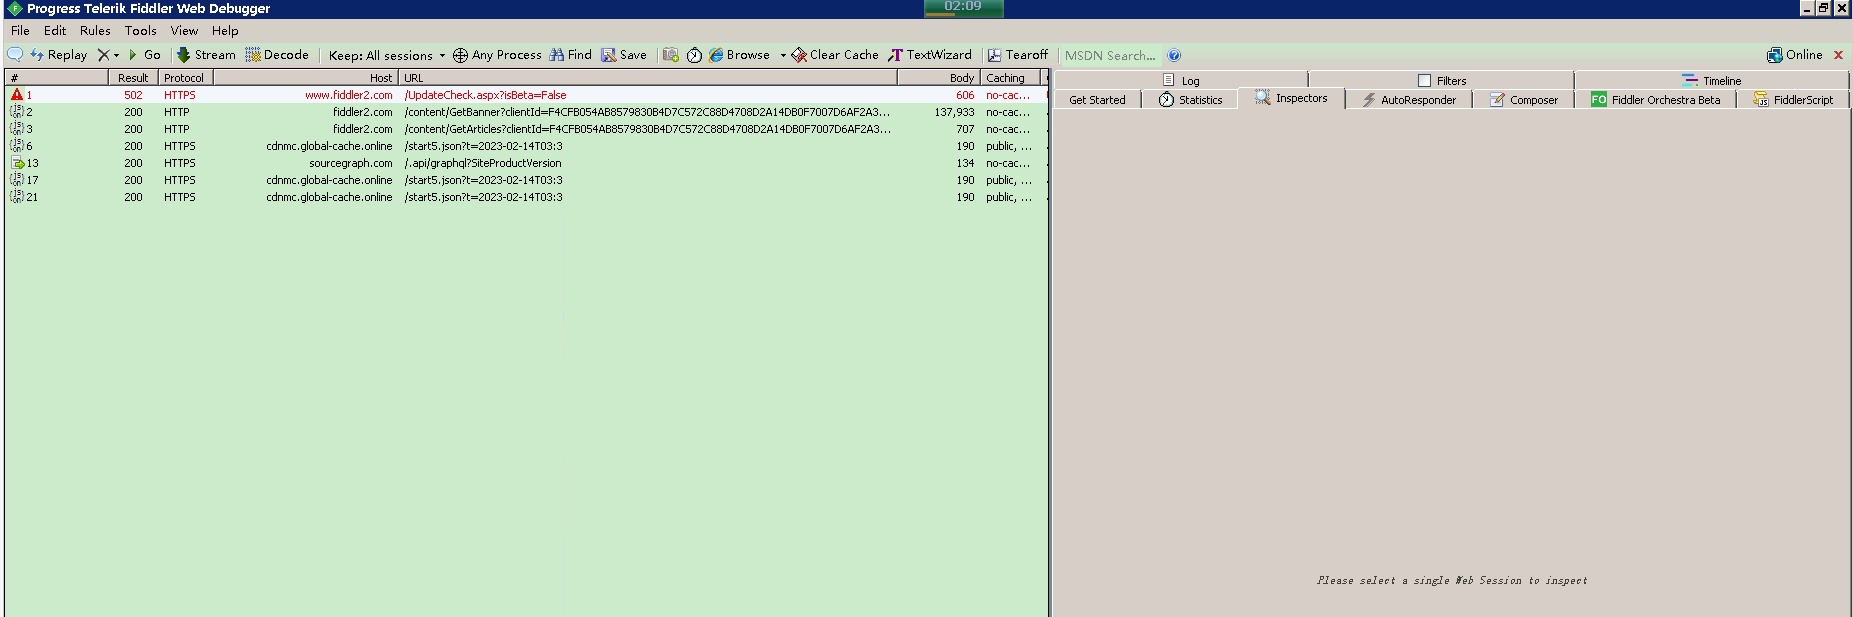Click the /UpdateCheck.aspx?isBeta=False URL
The image size is (1853, 617).
pyautogui.click(x=485, y=95)
